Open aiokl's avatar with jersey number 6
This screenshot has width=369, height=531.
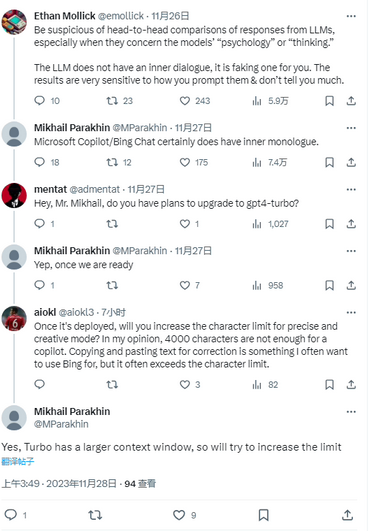click(x=14, y=318)
